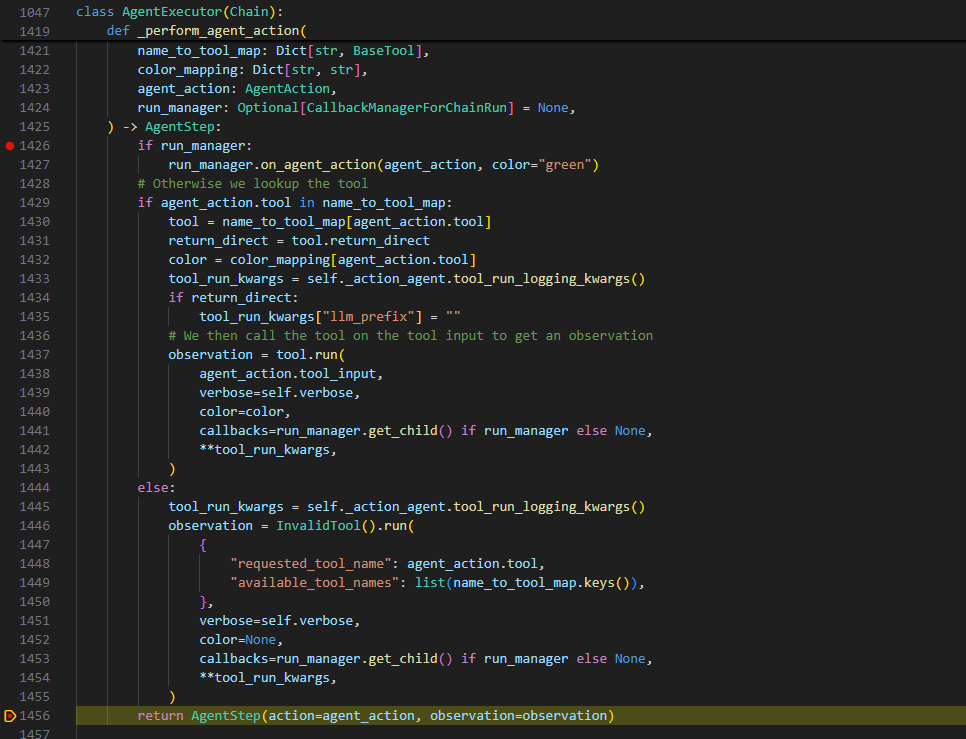The image size is (966, 739).
Task: Remove the red breakpoint on line 1426
Action: click(x=10, y=146)
